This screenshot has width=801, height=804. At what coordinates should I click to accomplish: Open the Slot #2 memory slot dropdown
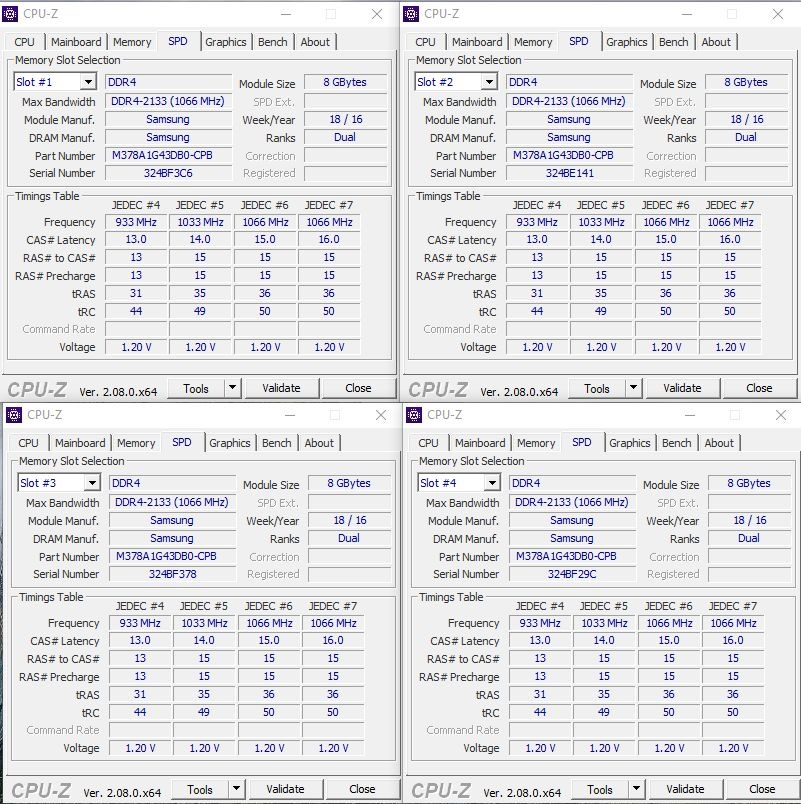point(489,82)
